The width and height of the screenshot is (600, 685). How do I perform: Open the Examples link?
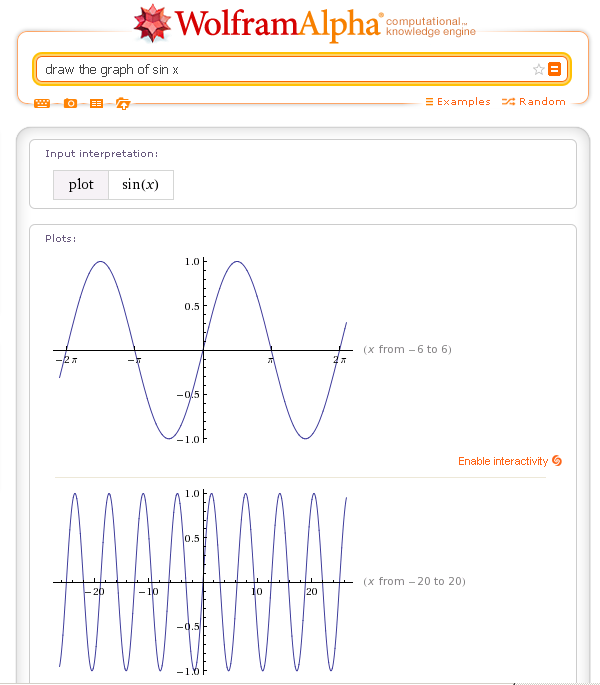point(458,101)
